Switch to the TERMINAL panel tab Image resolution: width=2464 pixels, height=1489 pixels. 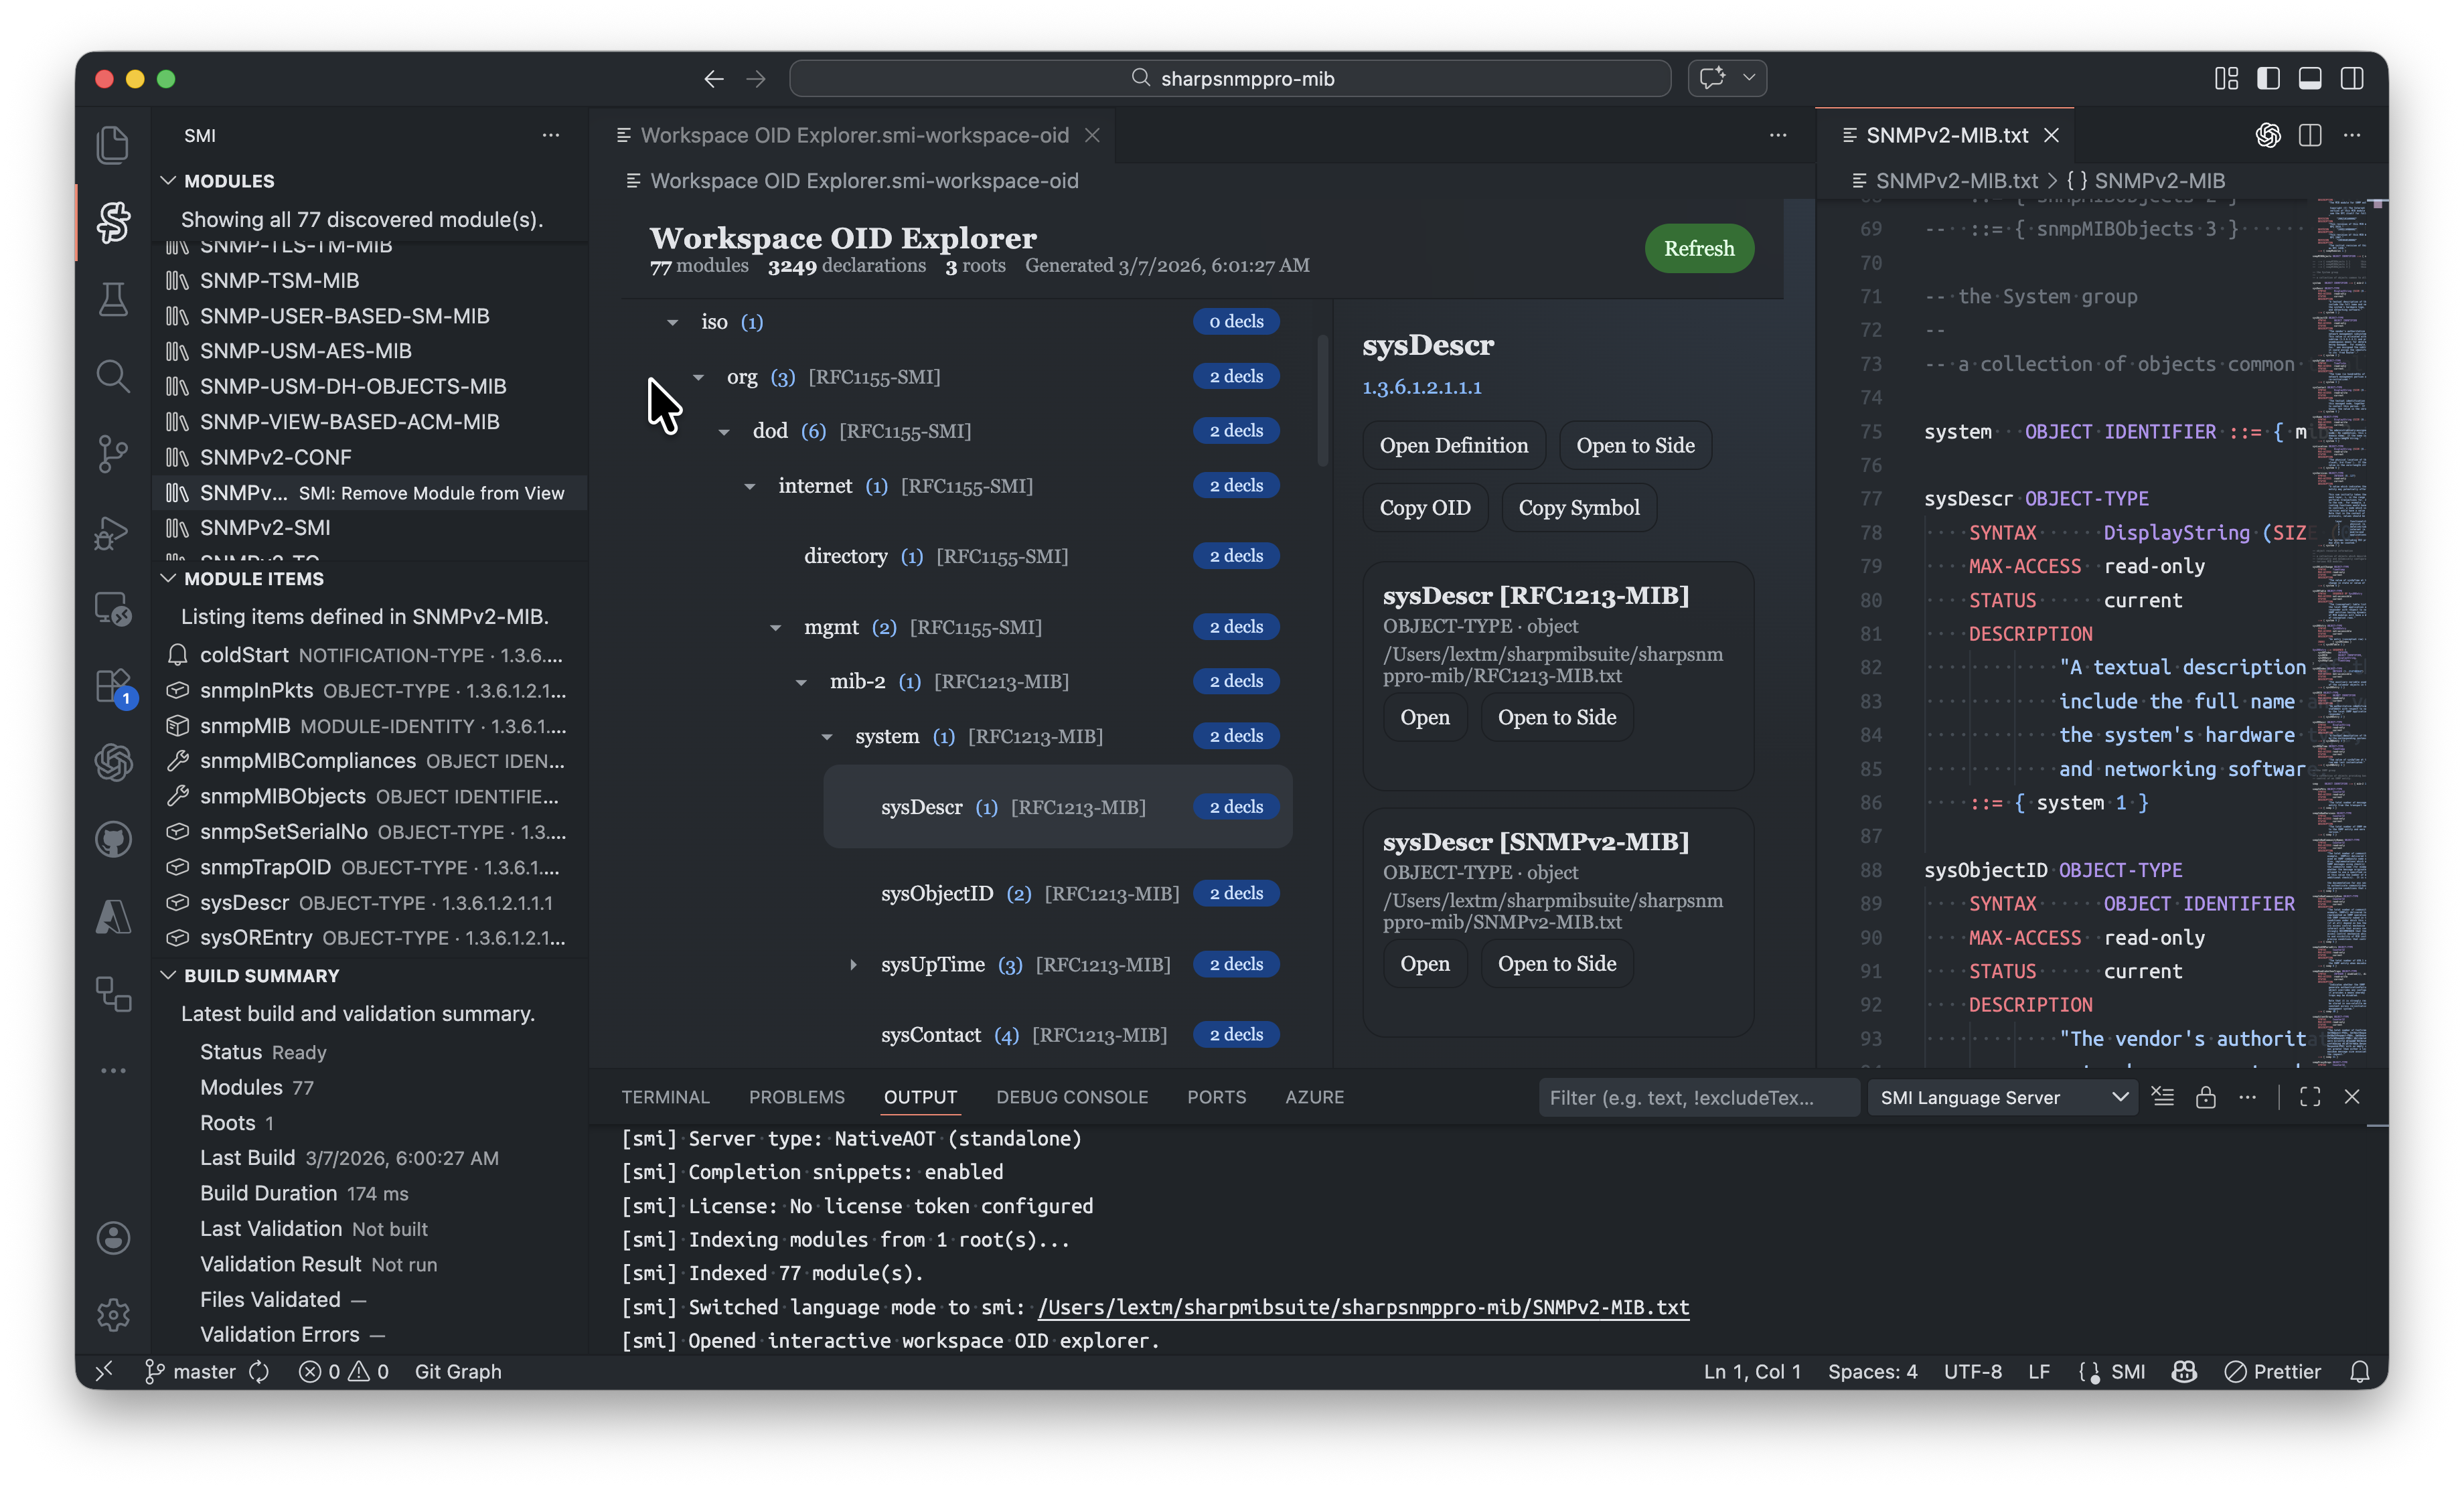(x=665, y=1097)
